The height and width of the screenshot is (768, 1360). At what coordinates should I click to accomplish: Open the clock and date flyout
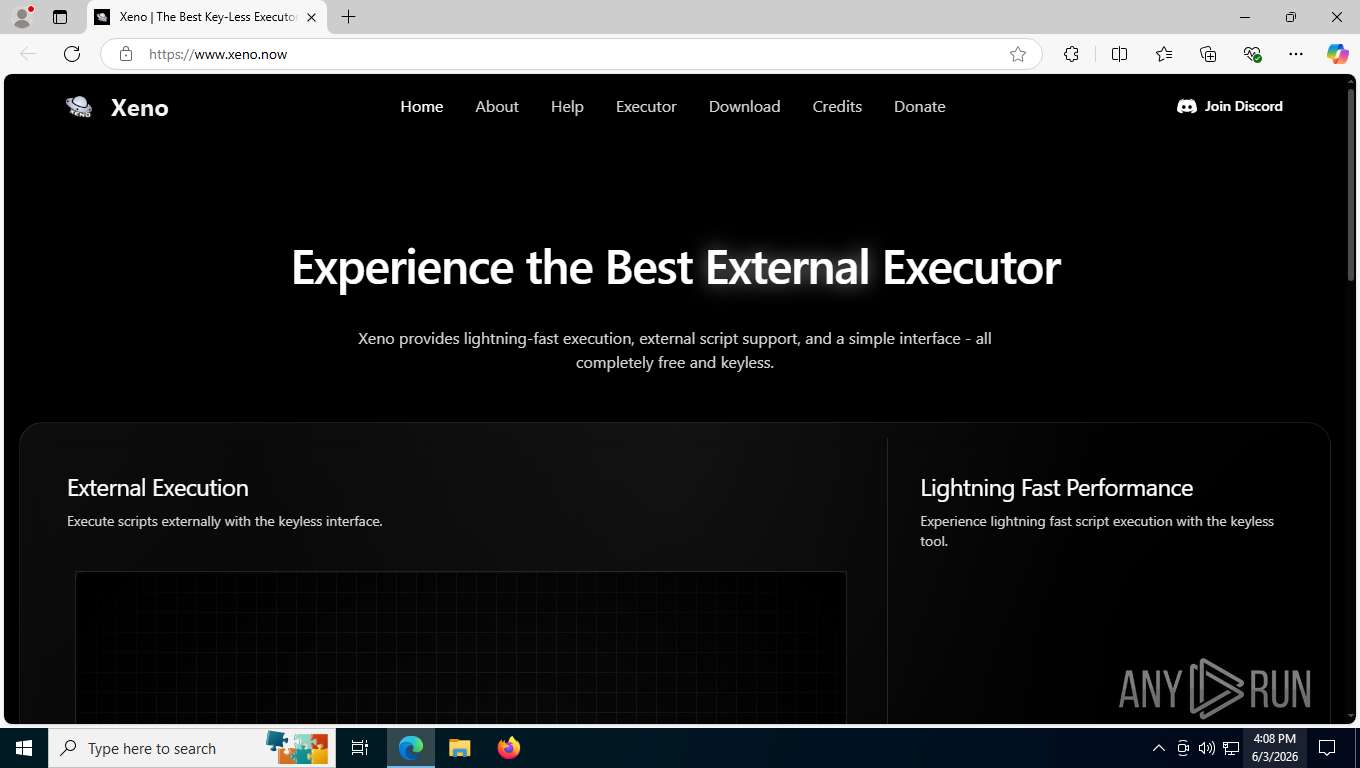pyautogui.click(x=1274, y=748)
